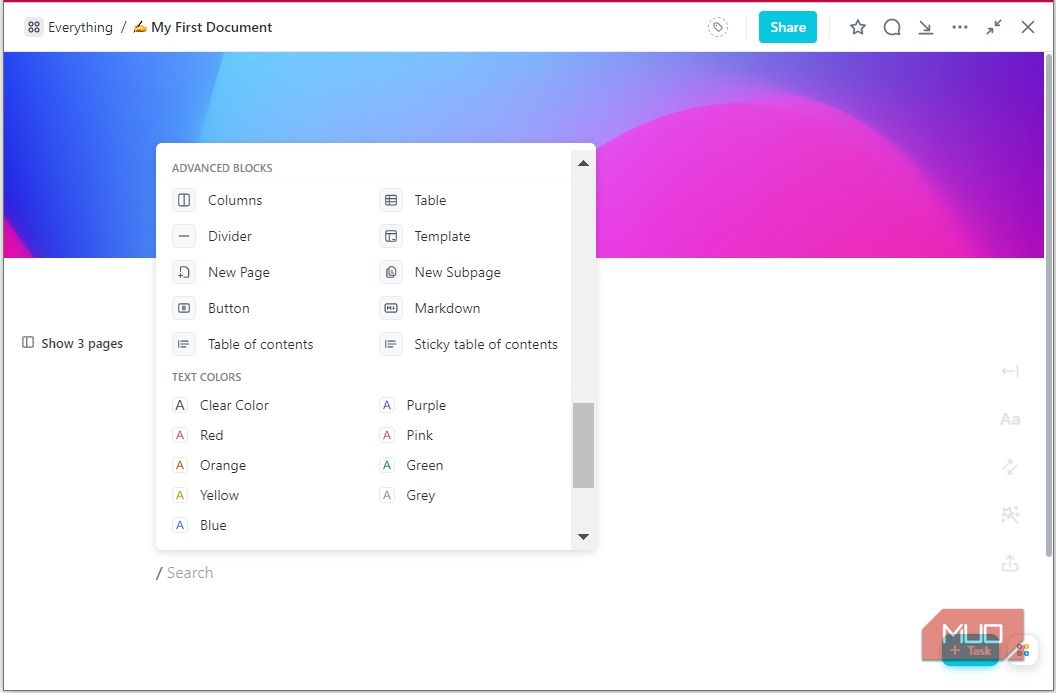Insert a Columns block
Screen dimensions: 1056x693
(234, 200)
